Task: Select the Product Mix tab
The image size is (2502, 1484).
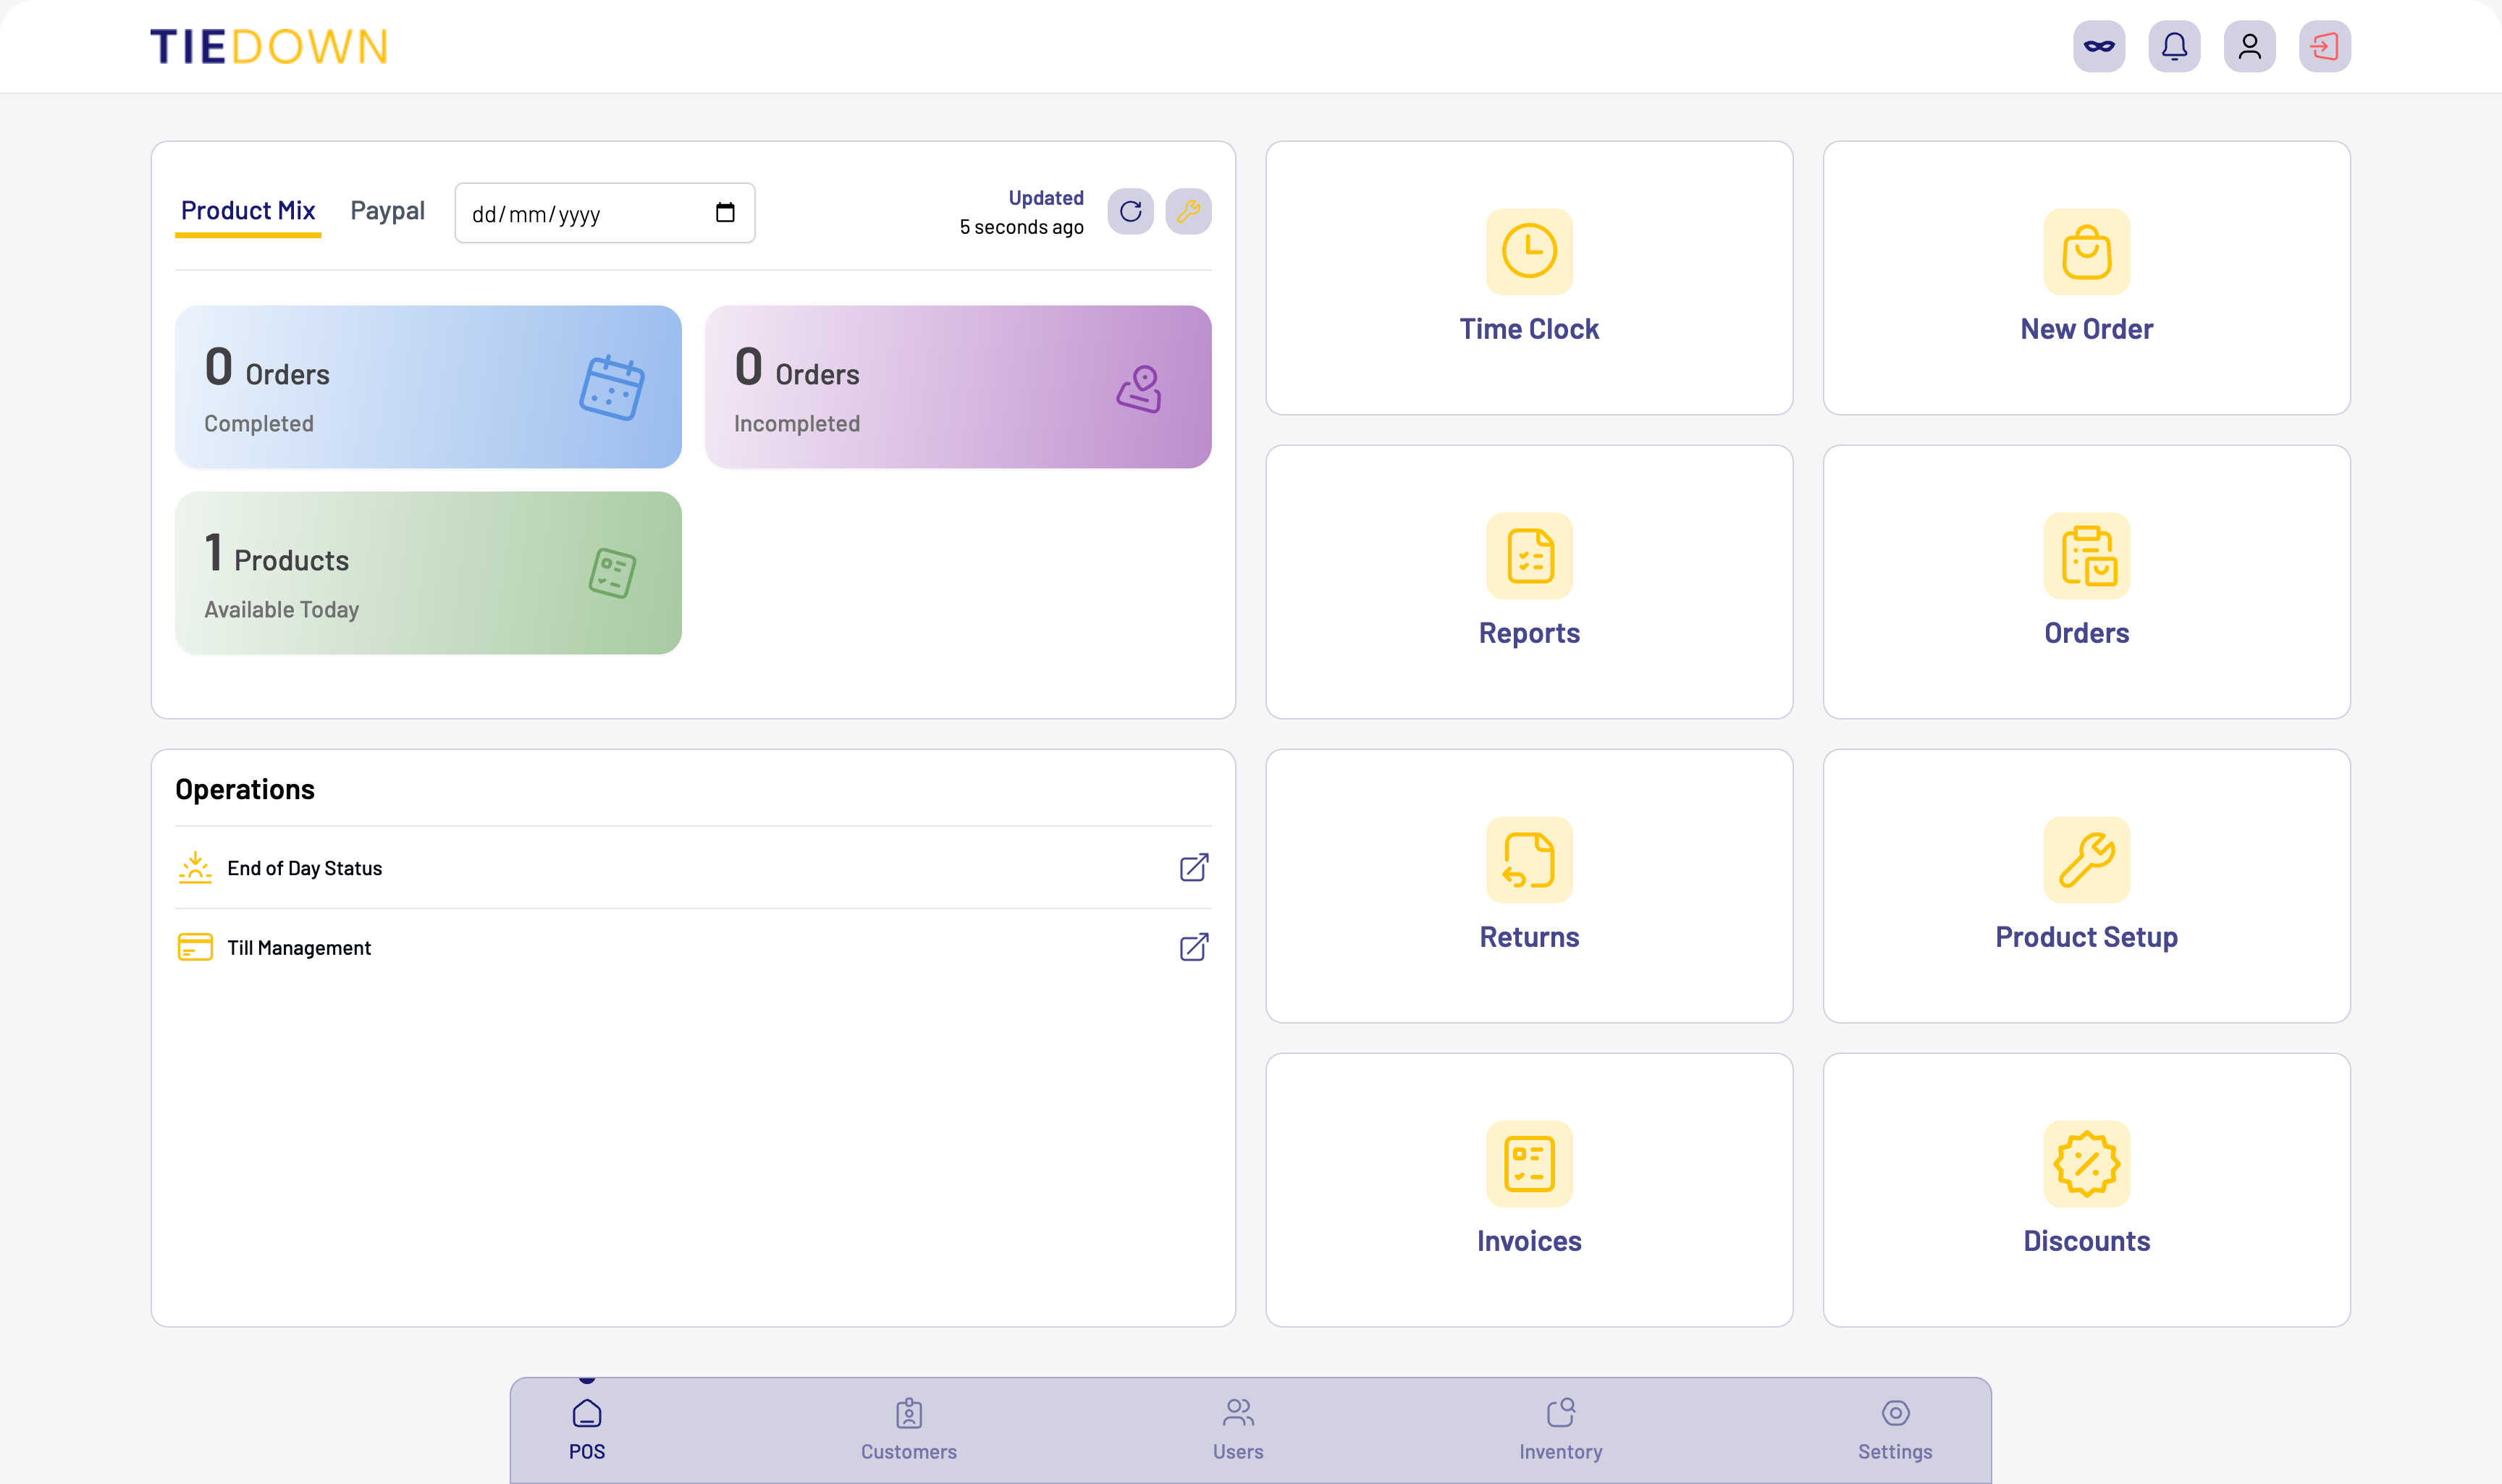Action: [x=247, y=210]
